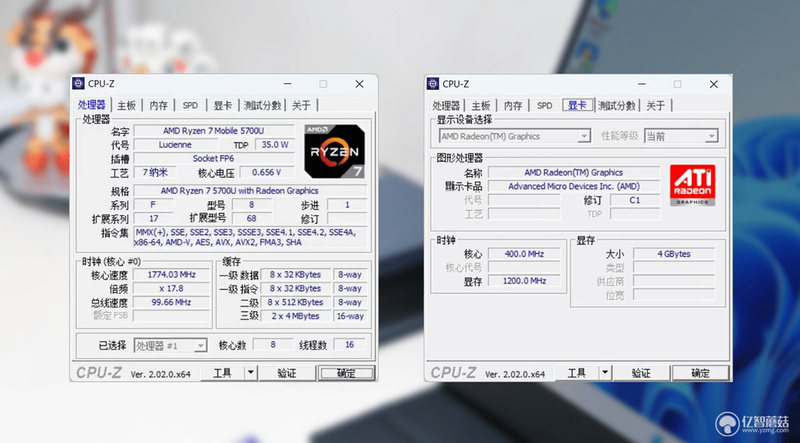Open 显卡 tab in left CPU-Z window

coord(222,105)
